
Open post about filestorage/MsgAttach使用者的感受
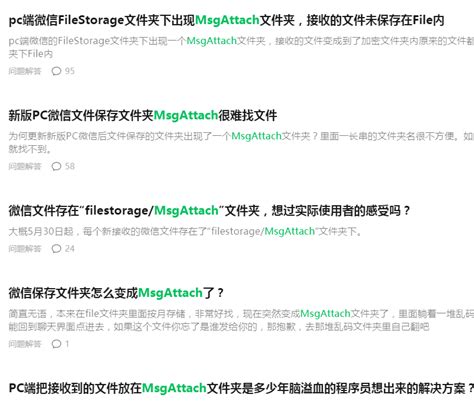209,211
